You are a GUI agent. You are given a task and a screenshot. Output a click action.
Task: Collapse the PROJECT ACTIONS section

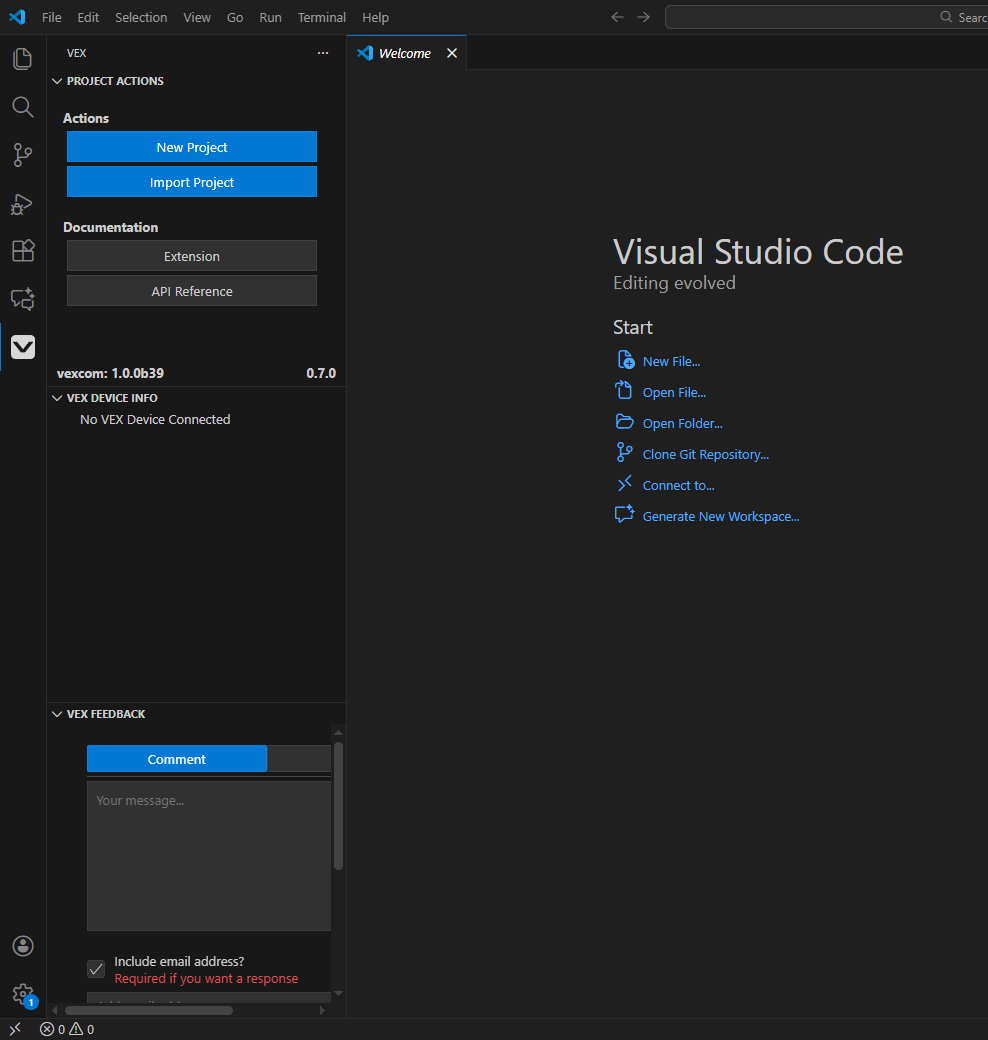(x=57, y=81)
